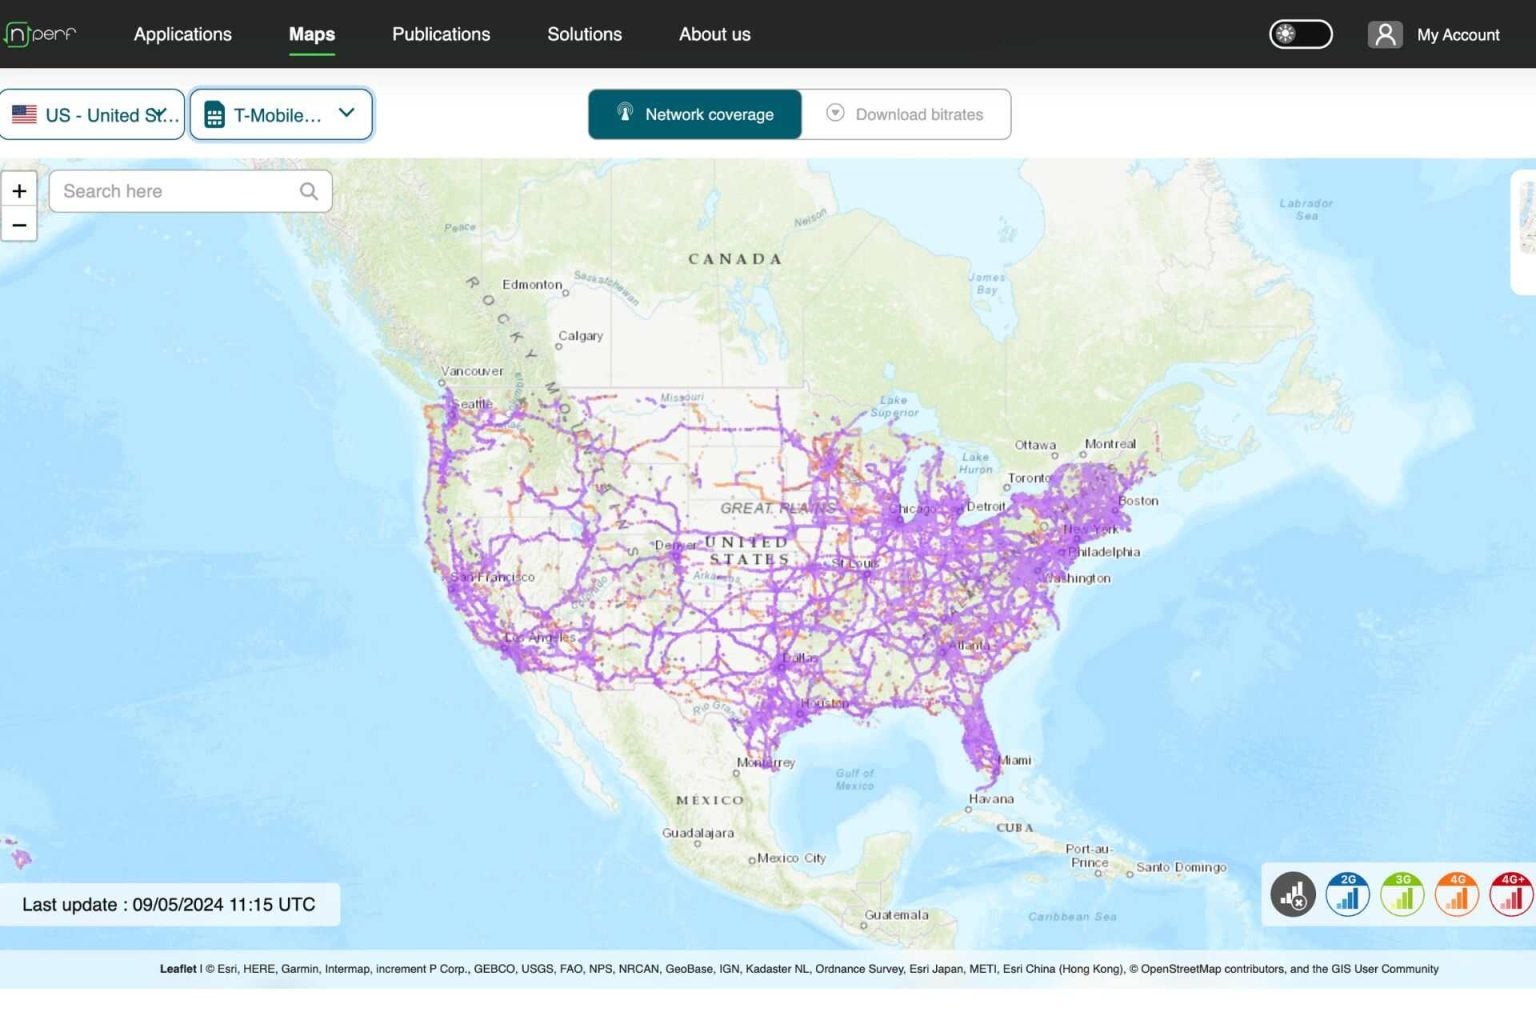Click the My Account profile icon
This screenshot has height=1024, width=1536.
click(1385, 35)
